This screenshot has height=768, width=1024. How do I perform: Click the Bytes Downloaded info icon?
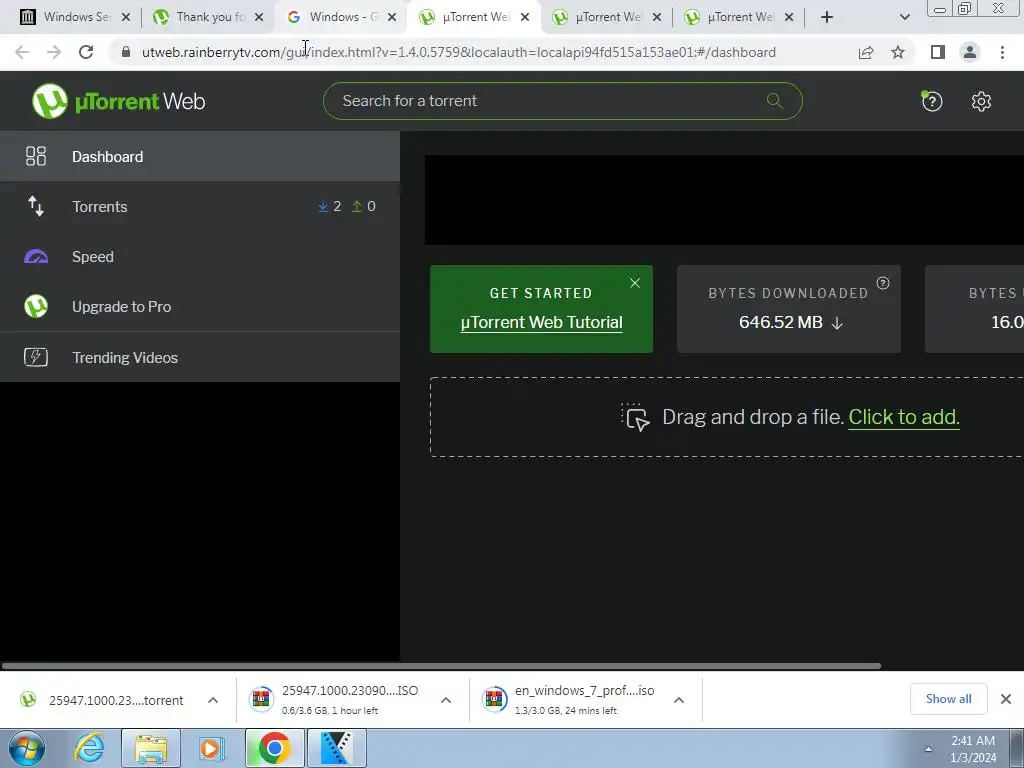(x=883, y=283)
